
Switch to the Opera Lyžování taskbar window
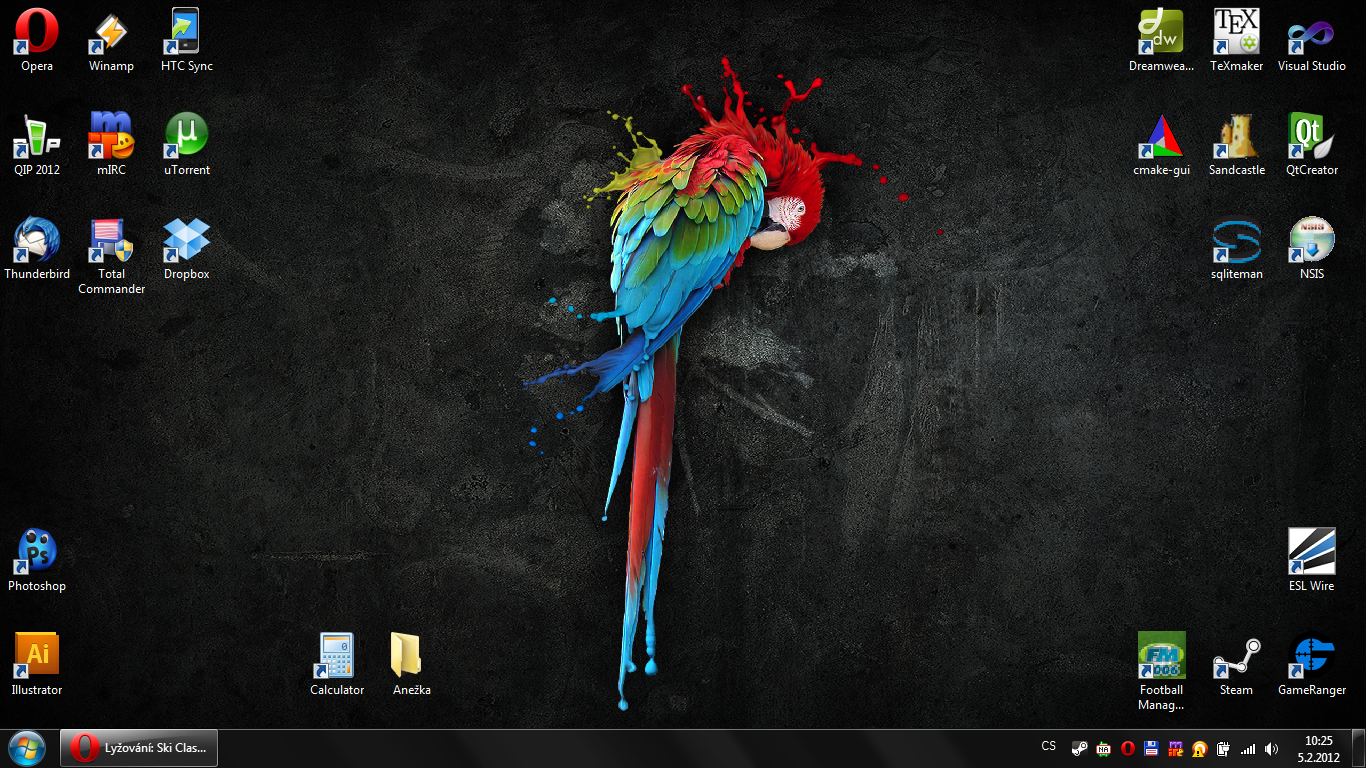coord(139,748)
